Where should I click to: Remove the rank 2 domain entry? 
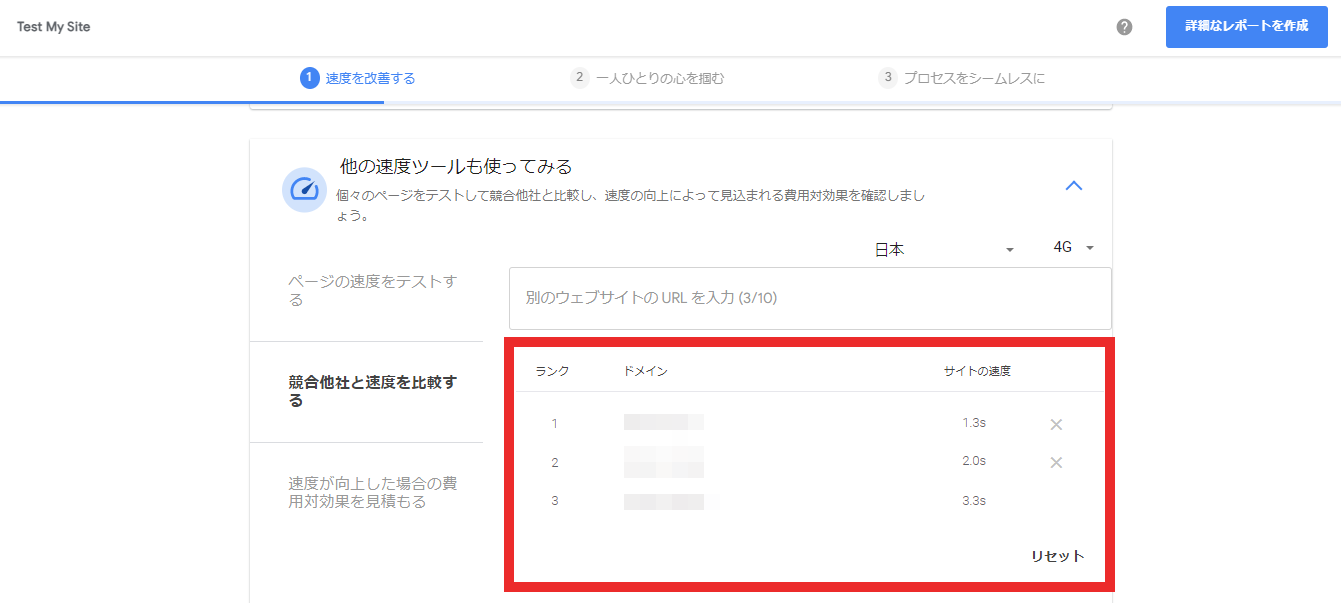coord(1056,462)
